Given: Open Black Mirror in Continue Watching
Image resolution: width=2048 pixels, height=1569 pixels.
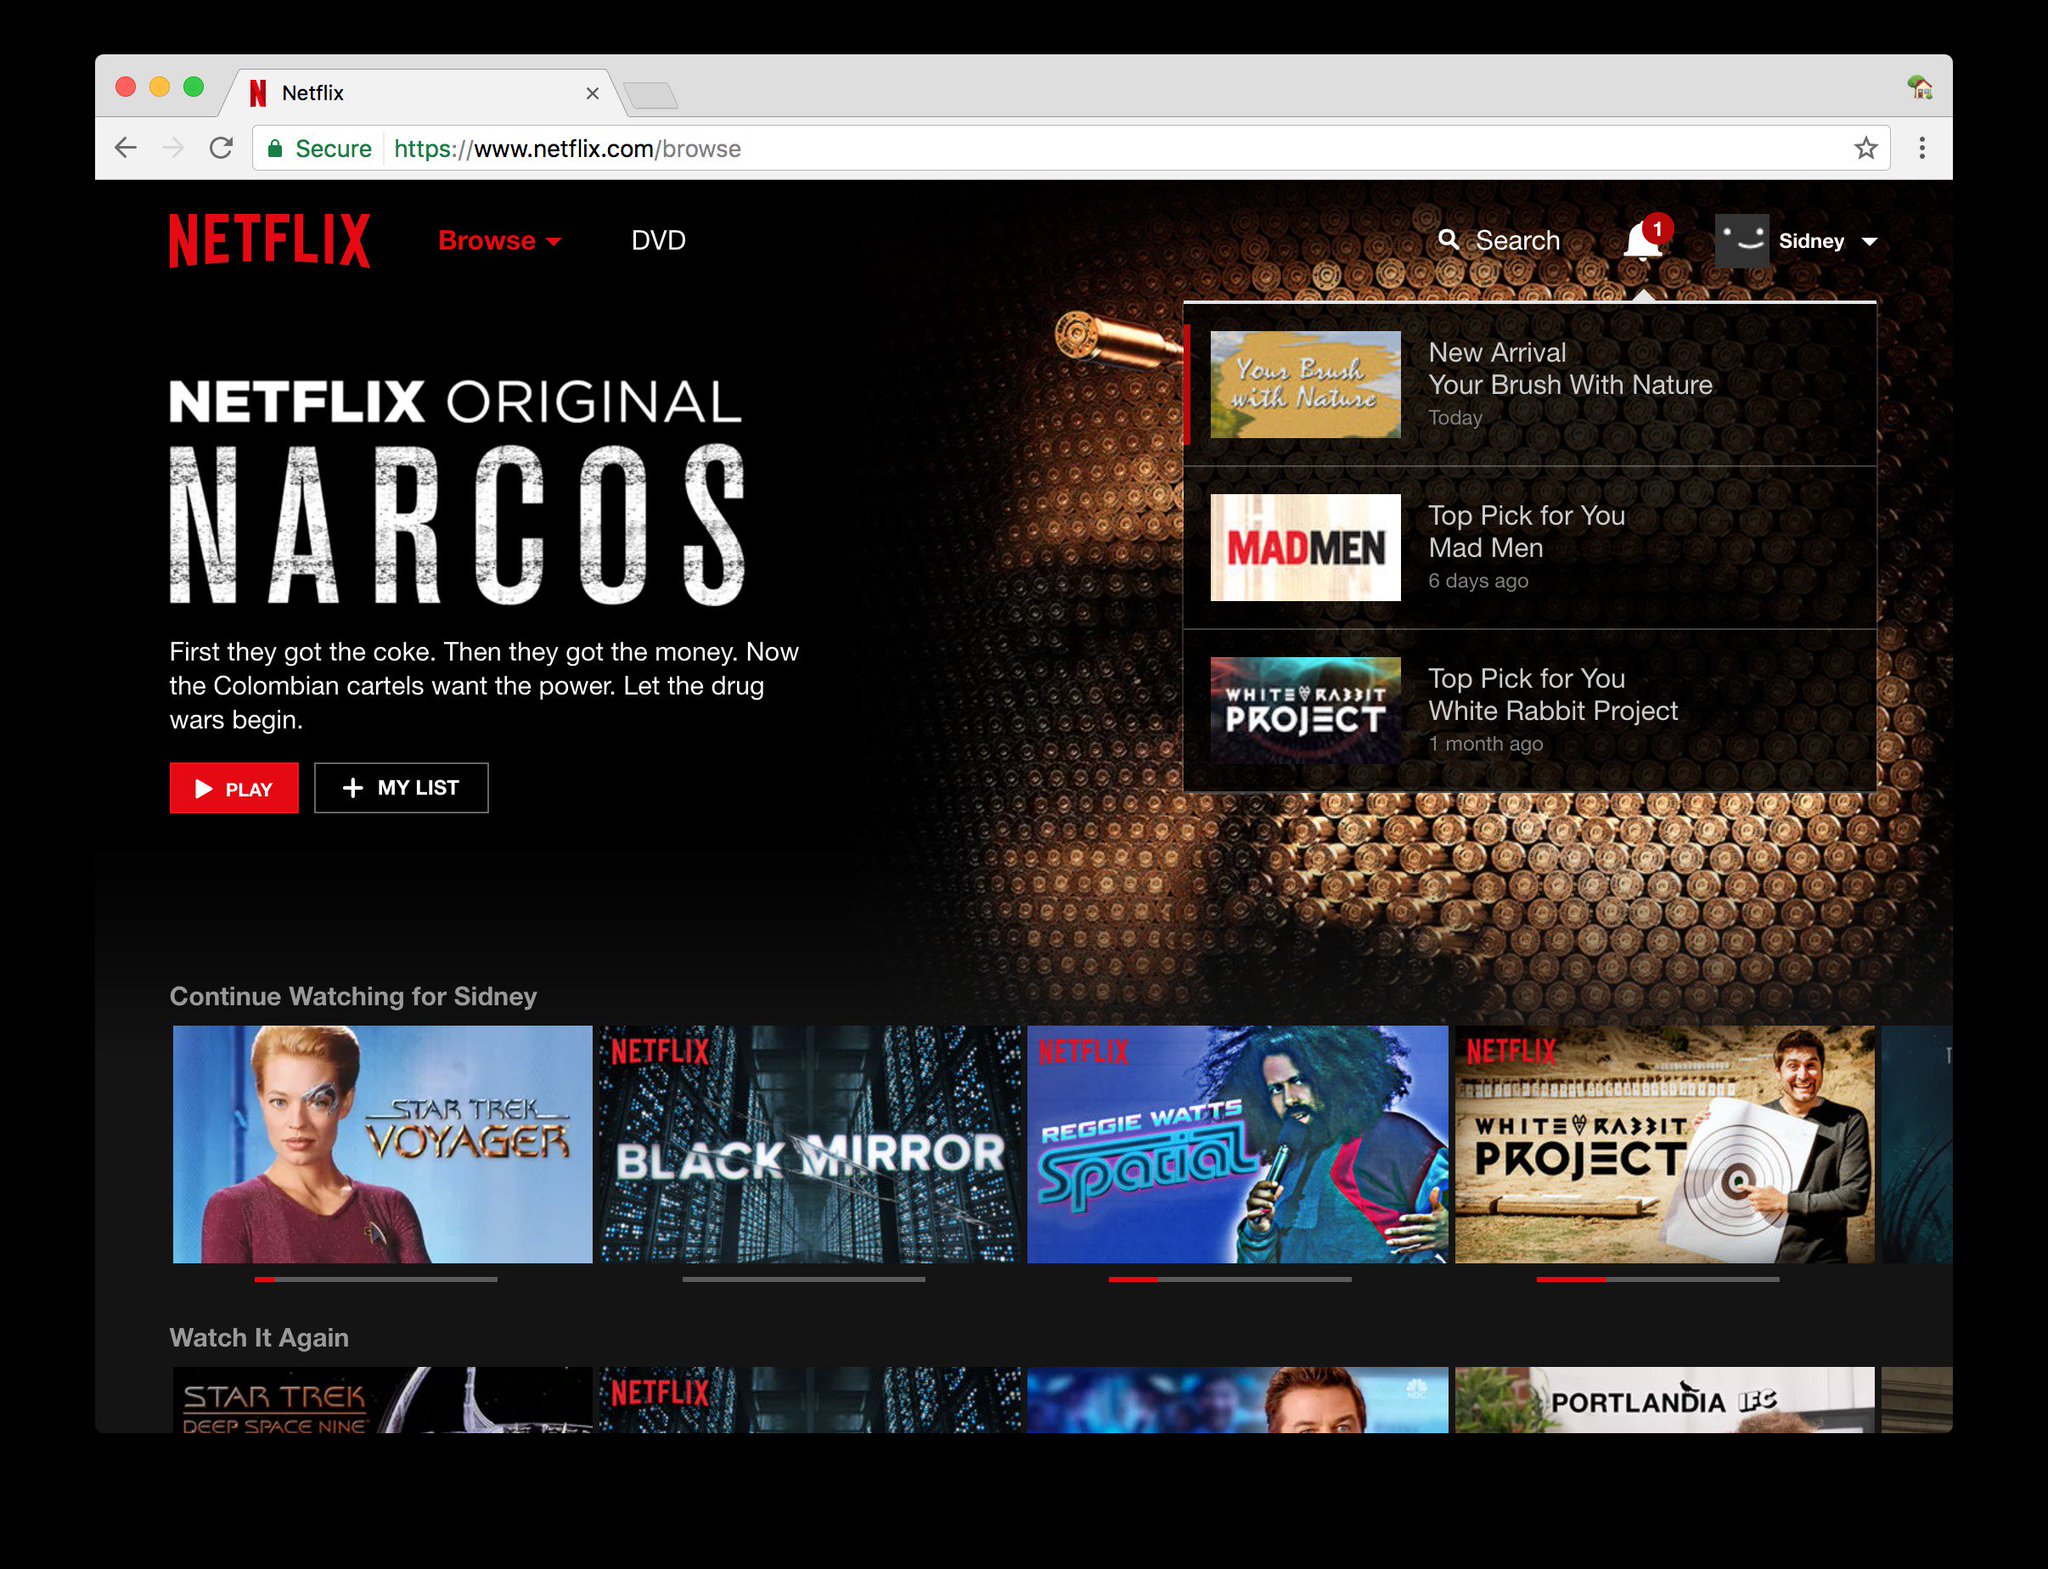Looking at the screenshot, I should coord(810,1144).
